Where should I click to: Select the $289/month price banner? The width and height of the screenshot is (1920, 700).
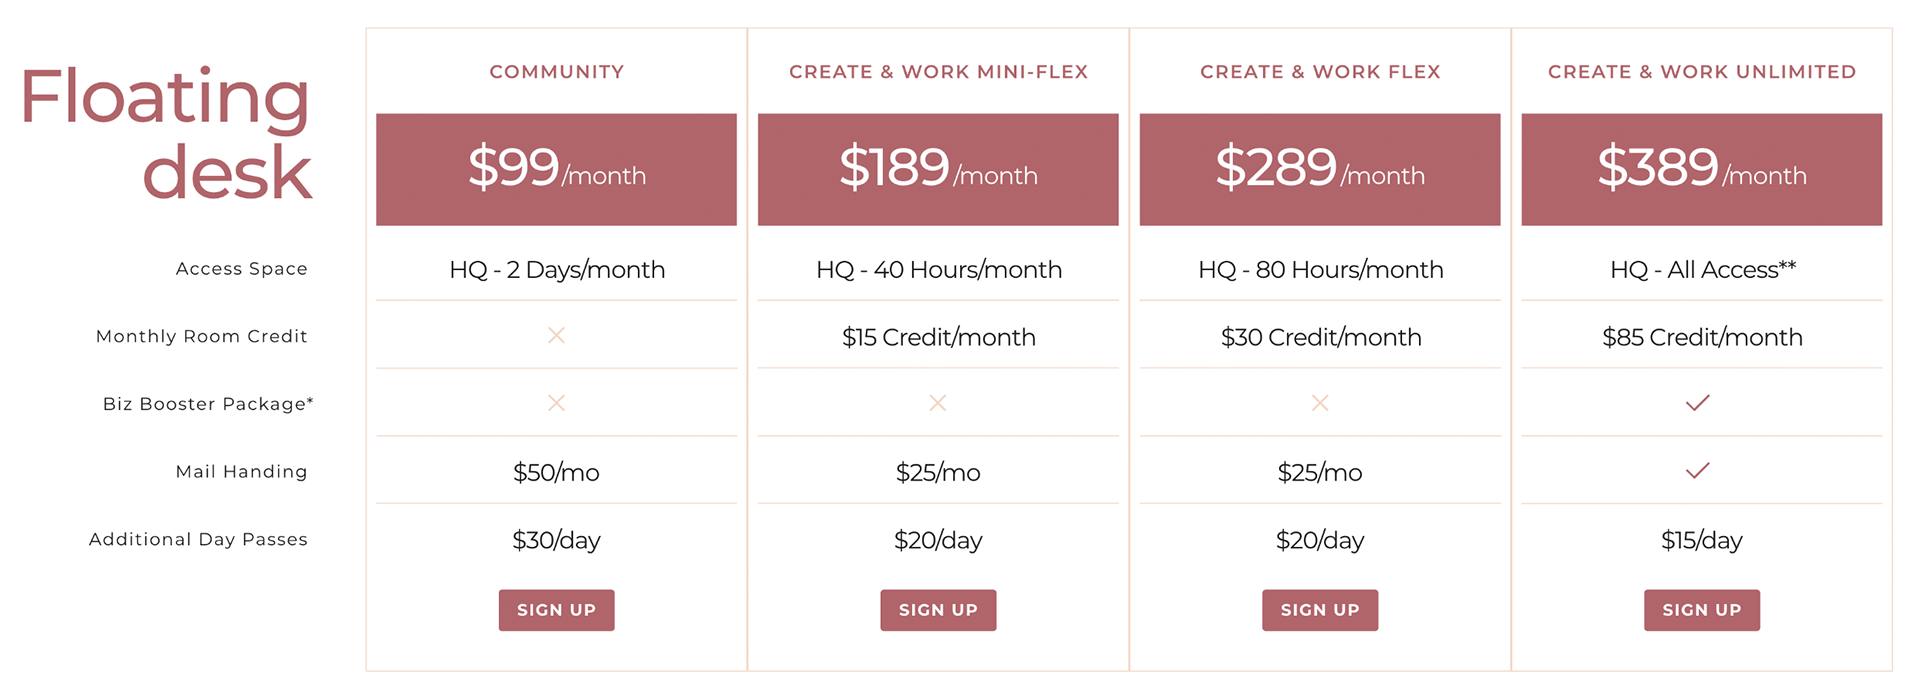pos(1320,169)
